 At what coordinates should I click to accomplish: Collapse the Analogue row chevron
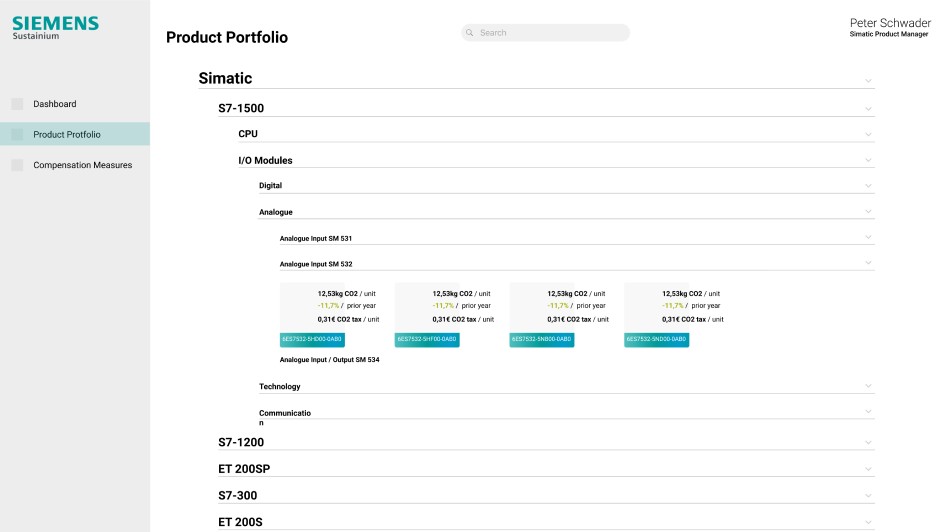[868, 212]
